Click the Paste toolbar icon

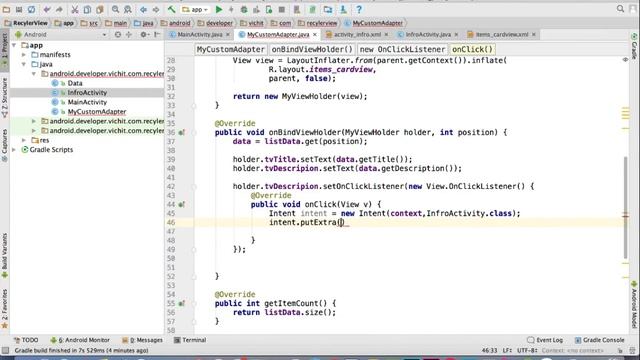[x=100, y=9]
